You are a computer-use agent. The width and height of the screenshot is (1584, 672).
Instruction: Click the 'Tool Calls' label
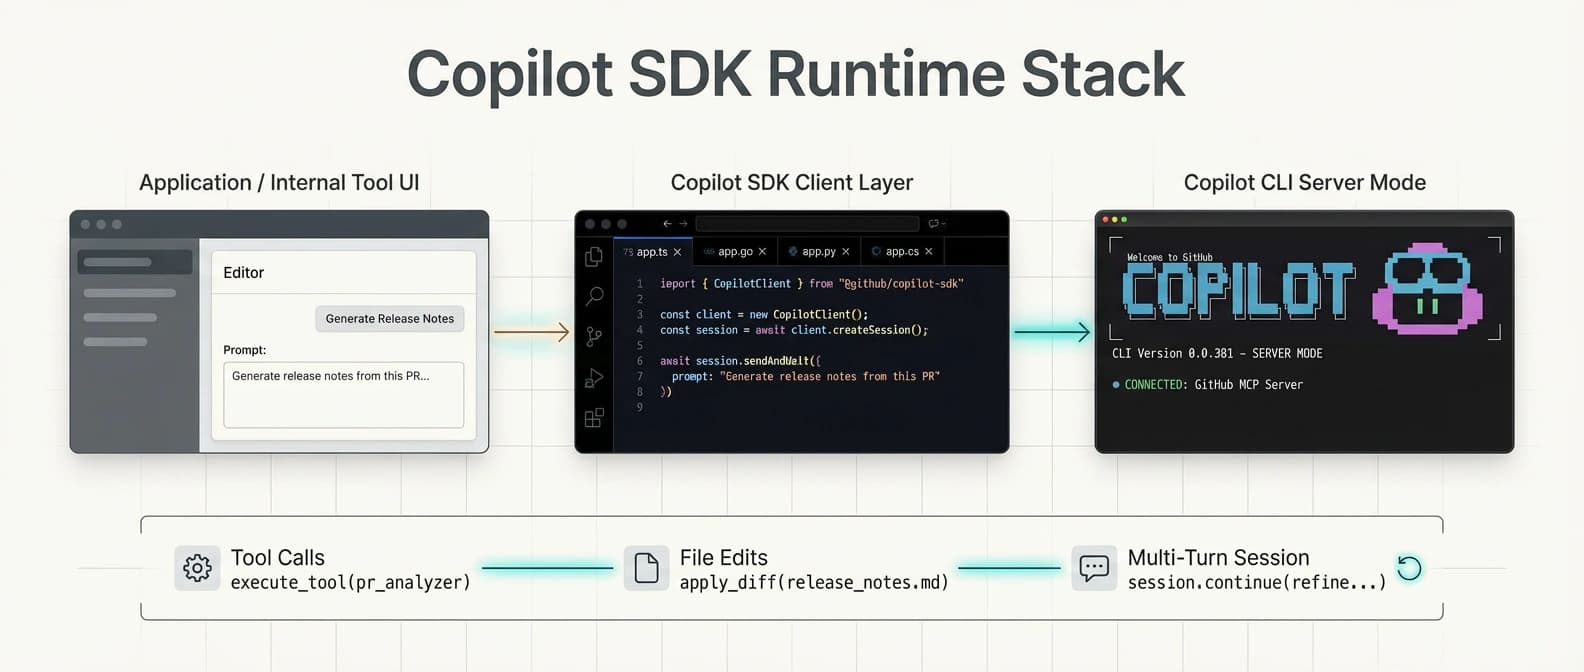click(x=278, y=557)
